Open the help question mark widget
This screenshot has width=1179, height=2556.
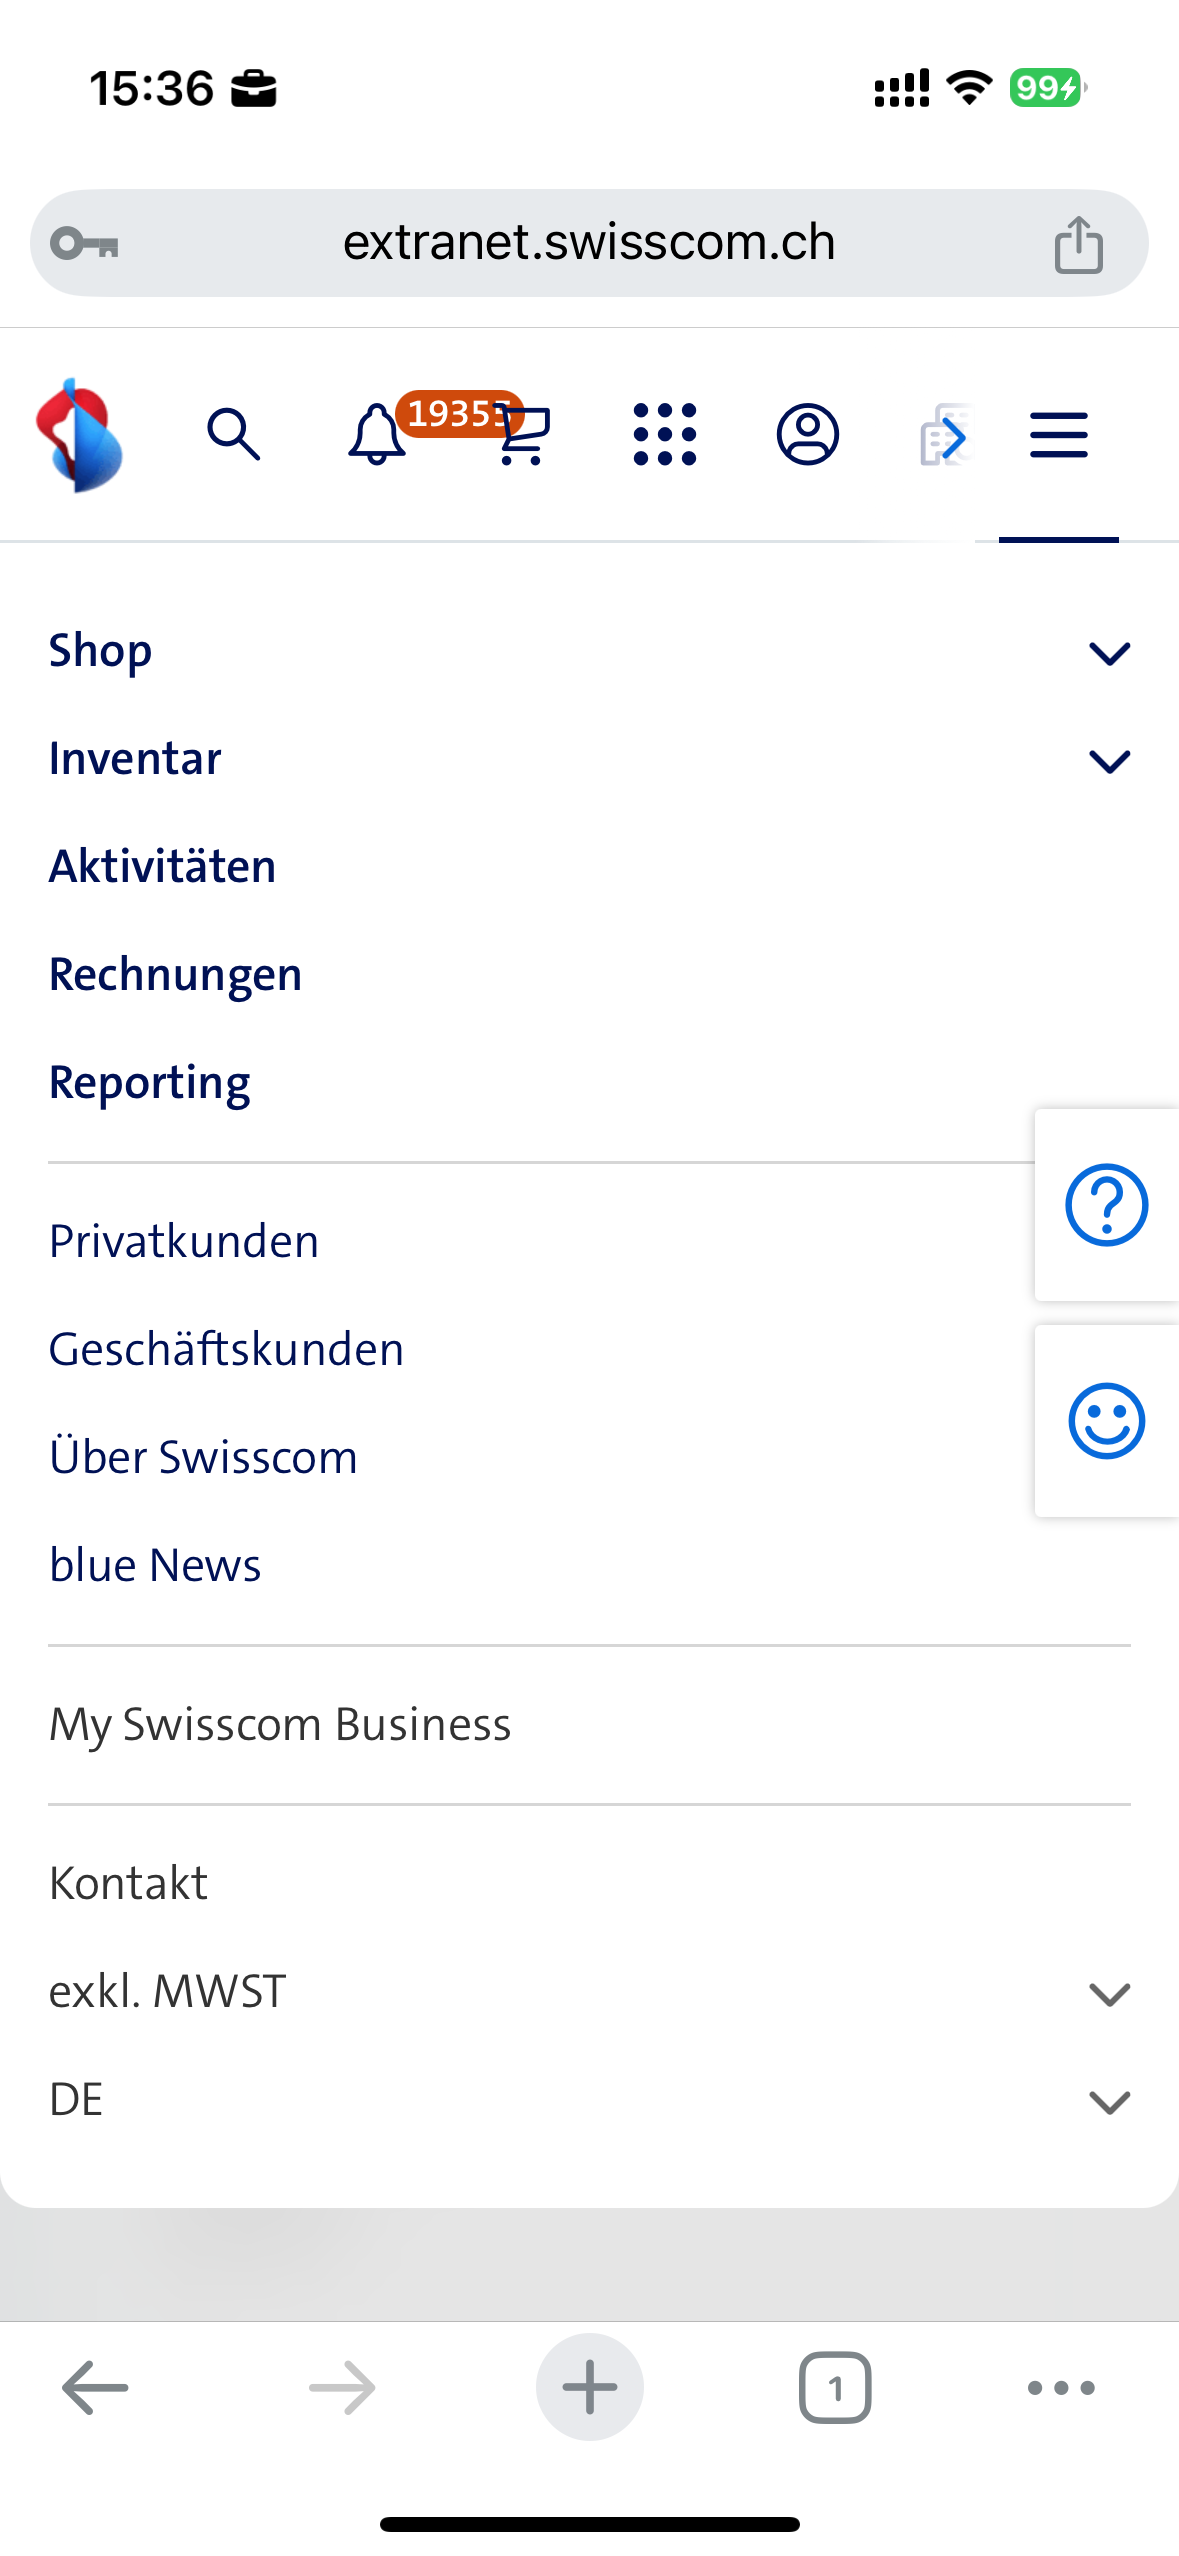[x=1106, y=1205]
